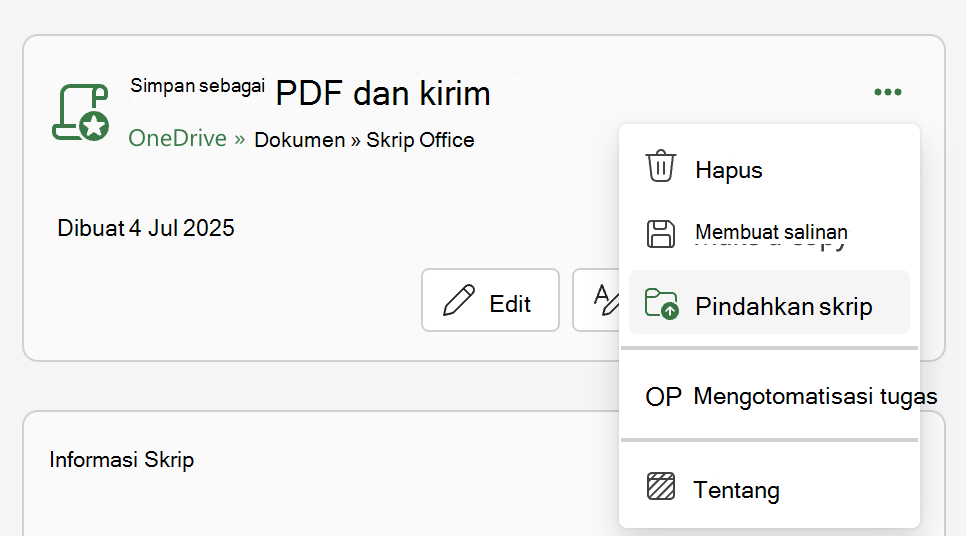966x536 pixels.
Task: Click the folder icon beside Pindahkan skrip
Action: 662,304
